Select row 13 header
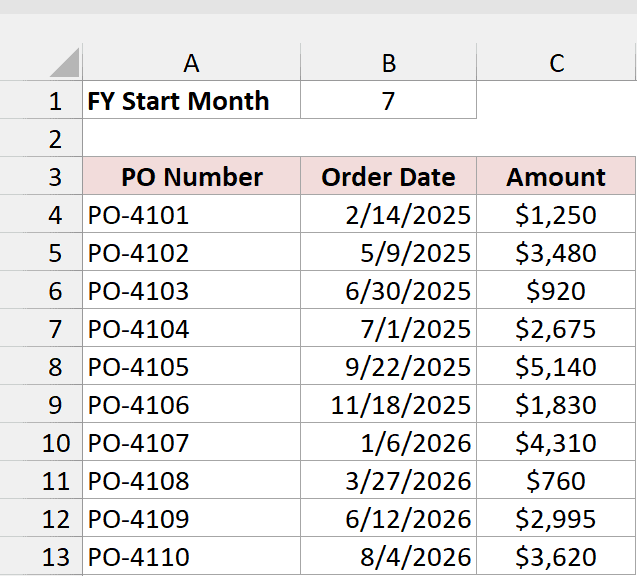Viewport: 637px width, 576px height. [x=41, y=556]
